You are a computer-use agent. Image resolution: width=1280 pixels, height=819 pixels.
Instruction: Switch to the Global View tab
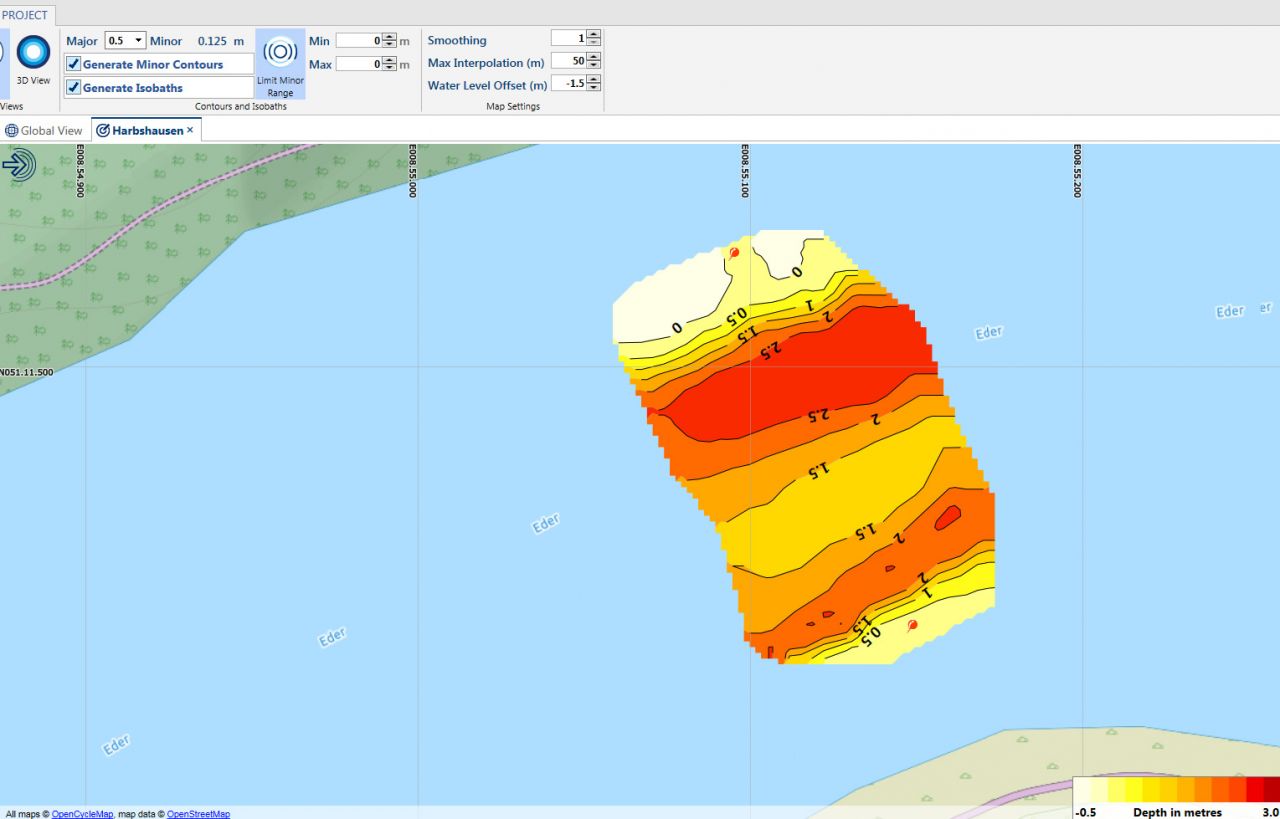pos(51,131)
